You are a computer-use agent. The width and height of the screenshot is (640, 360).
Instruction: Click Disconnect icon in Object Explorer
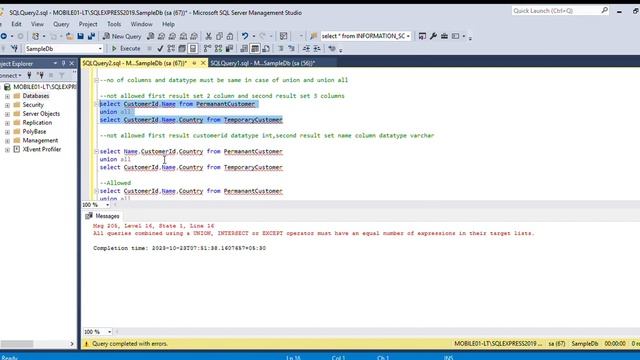40,75
